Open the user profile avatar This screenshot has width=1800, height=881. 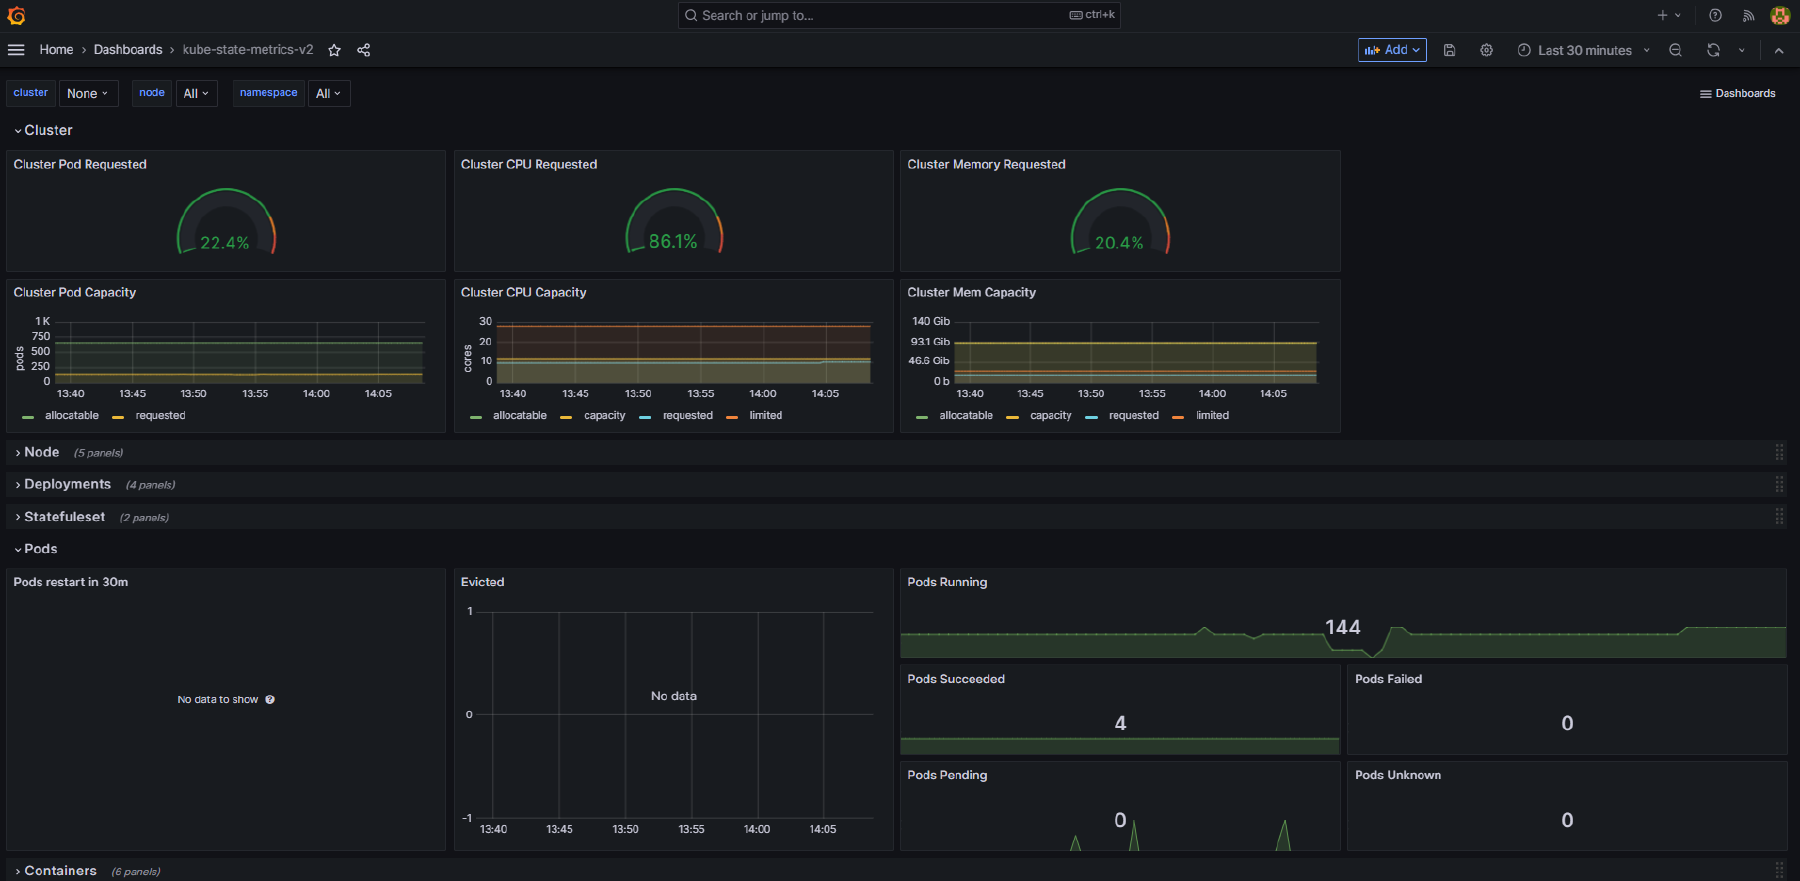1780,15
